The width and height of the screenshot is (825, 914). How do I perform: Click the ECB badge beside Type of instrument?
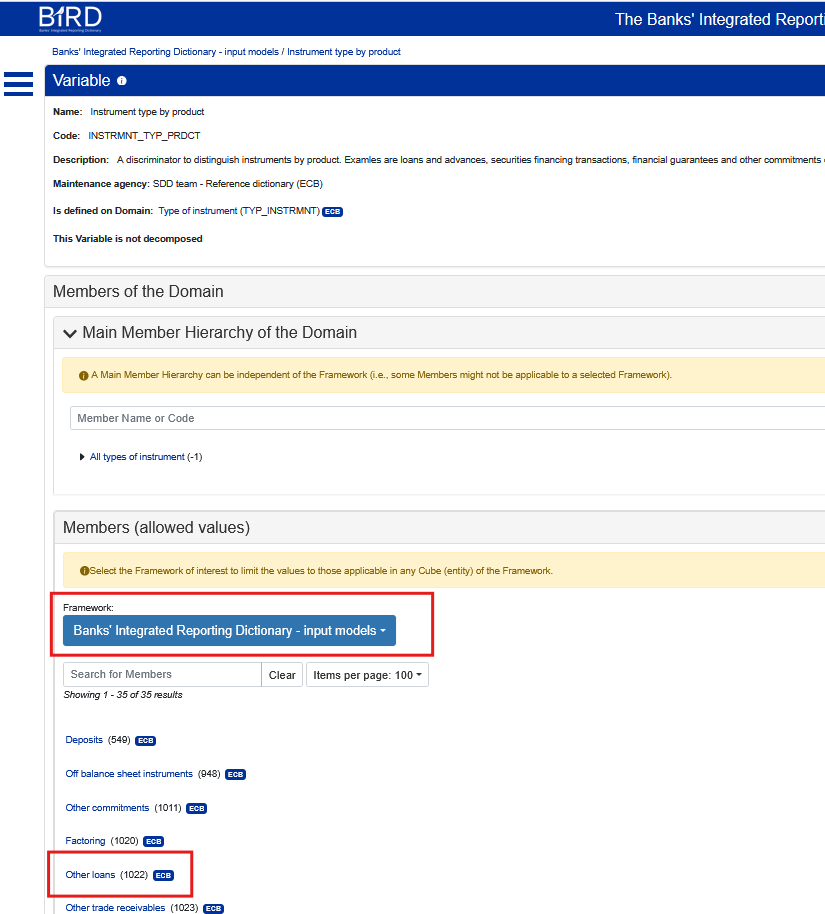click(x=332, y=212)
